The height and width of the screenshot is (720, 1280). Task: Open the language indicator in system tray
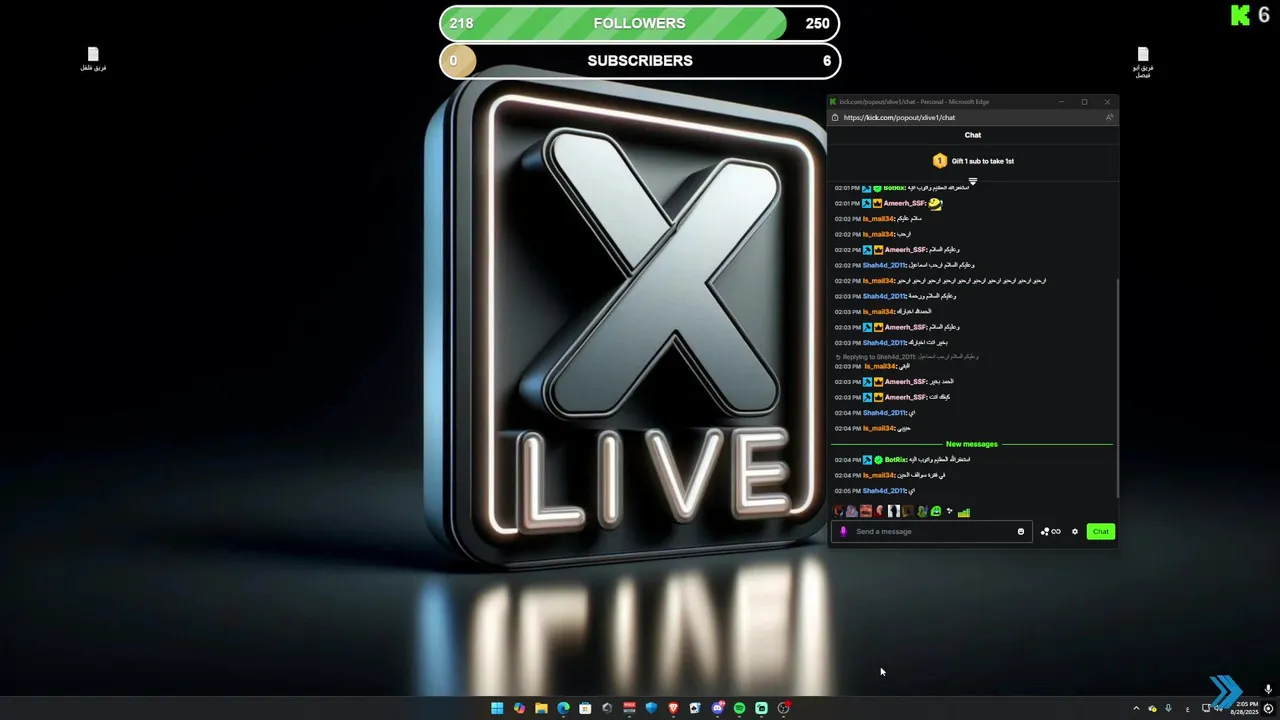tap(1188, 709)
